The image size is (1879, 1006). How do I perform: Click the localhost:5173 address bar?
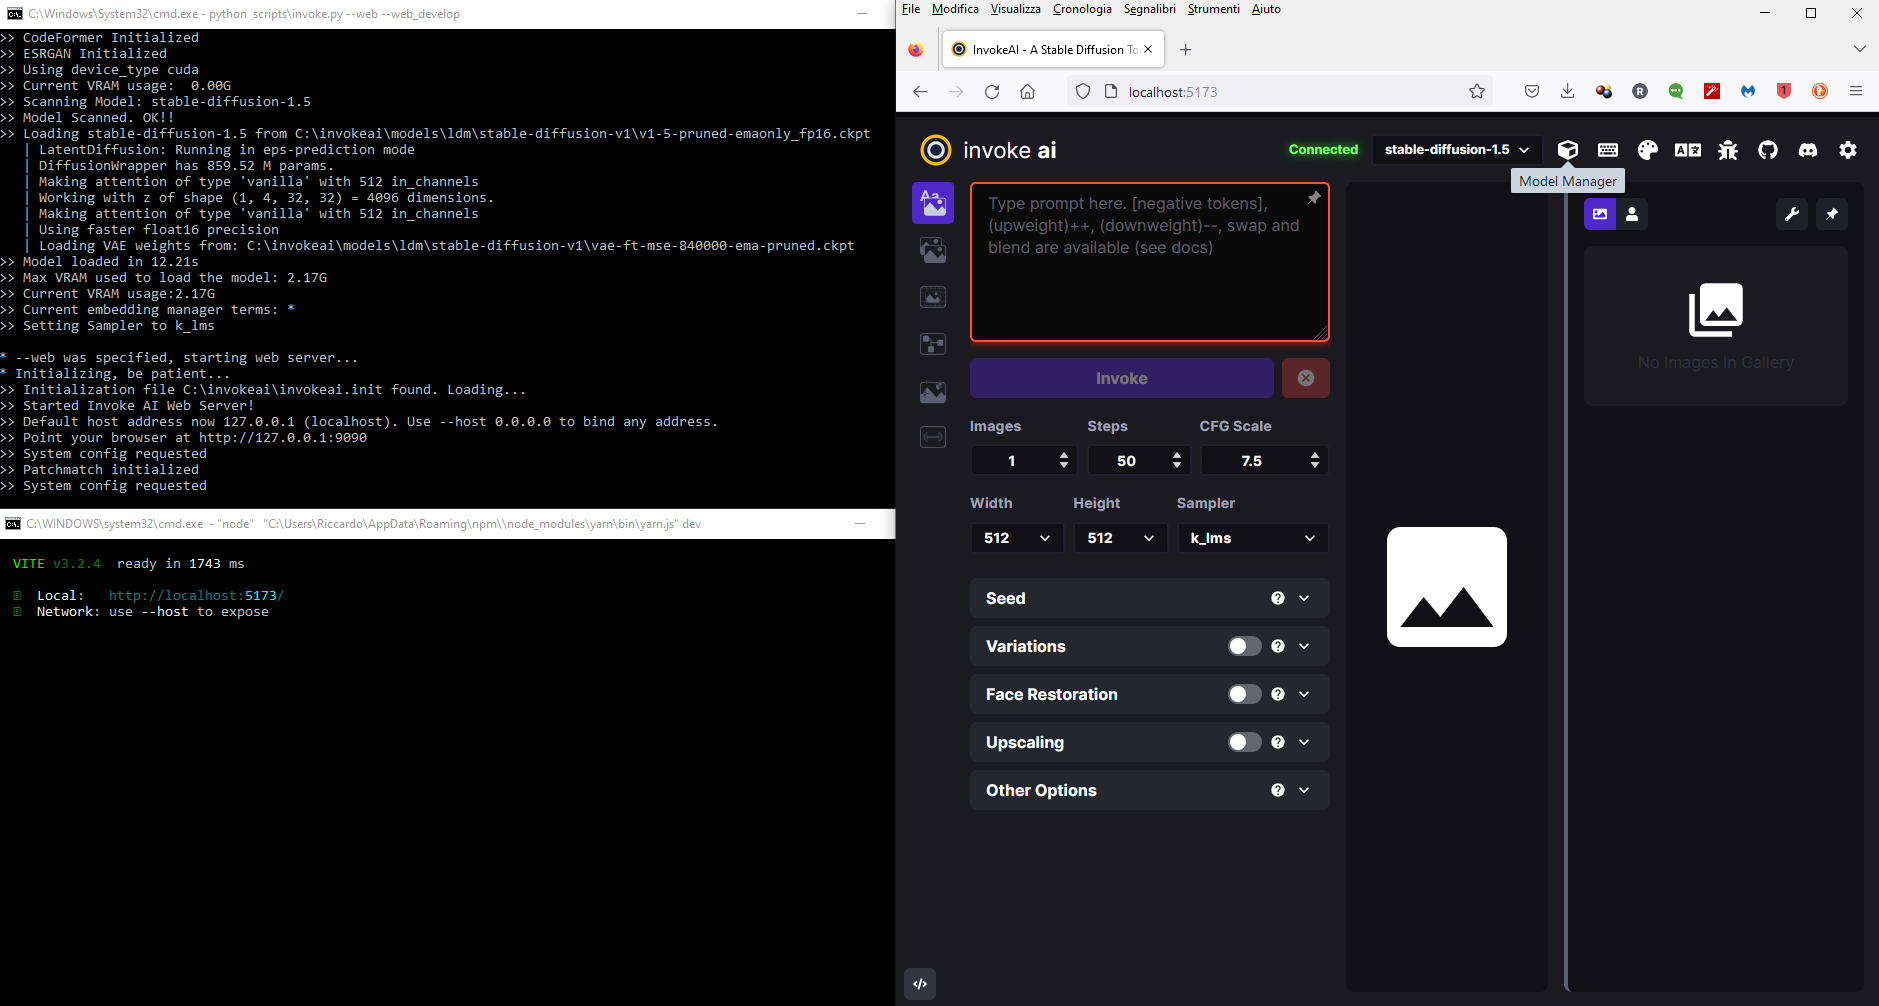click(1280, 91)
